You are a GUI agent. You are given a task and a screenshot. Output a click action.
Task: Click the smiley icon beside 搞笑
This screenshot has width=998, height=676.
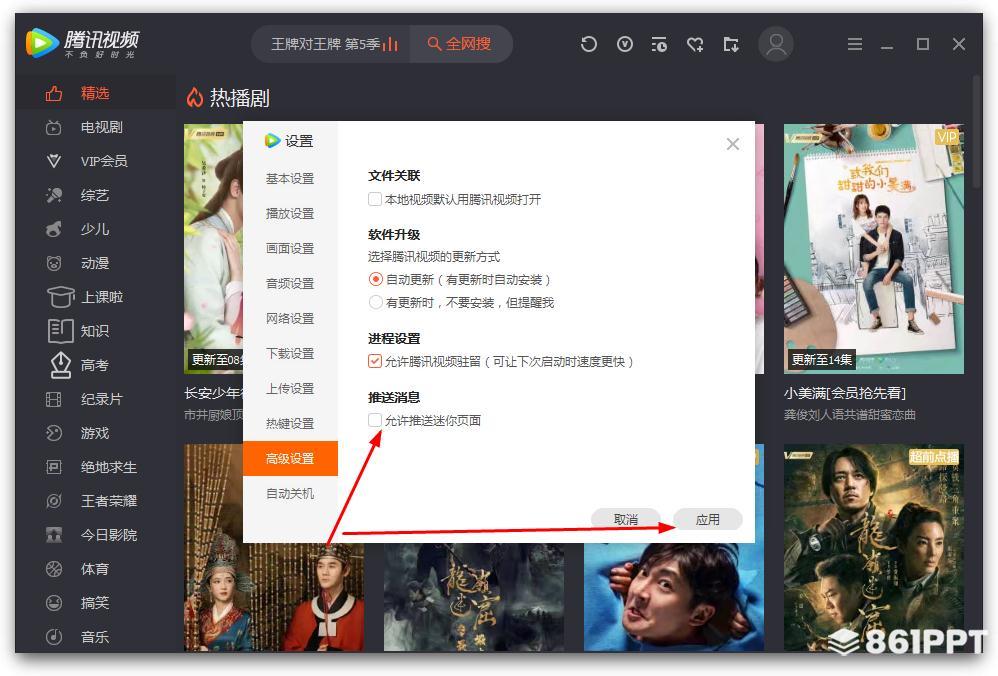pos(54,603)
